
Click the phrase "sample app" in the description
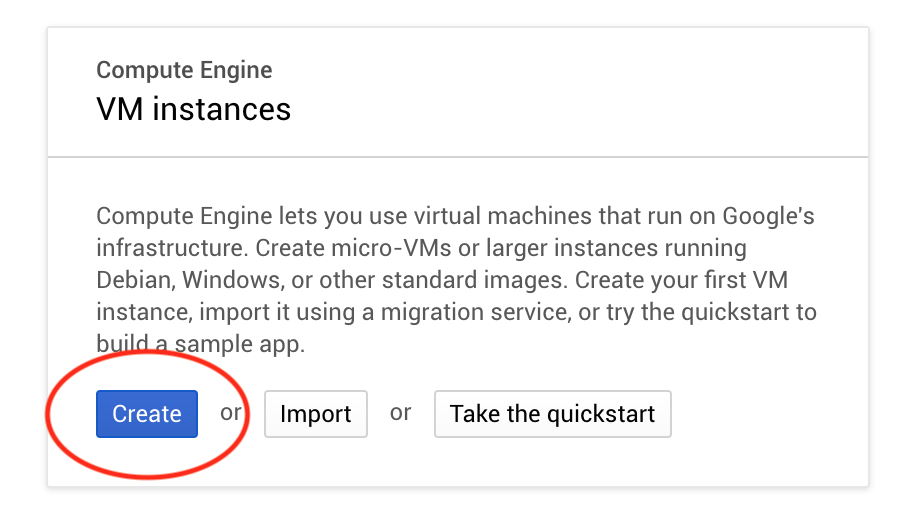tap(239, 344)
